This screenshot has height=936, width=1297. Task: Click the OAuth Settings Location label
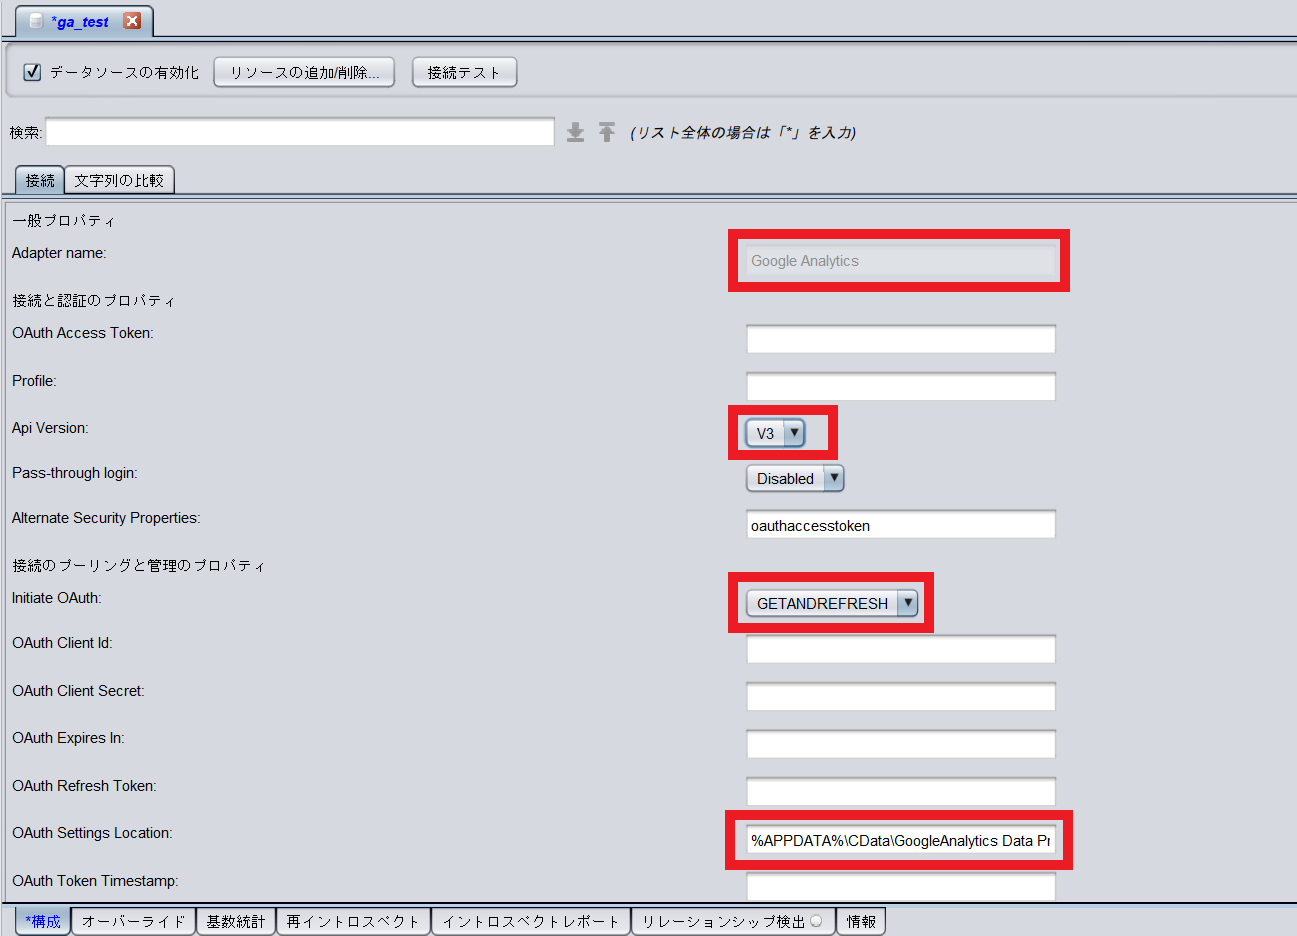coord(92,833)
